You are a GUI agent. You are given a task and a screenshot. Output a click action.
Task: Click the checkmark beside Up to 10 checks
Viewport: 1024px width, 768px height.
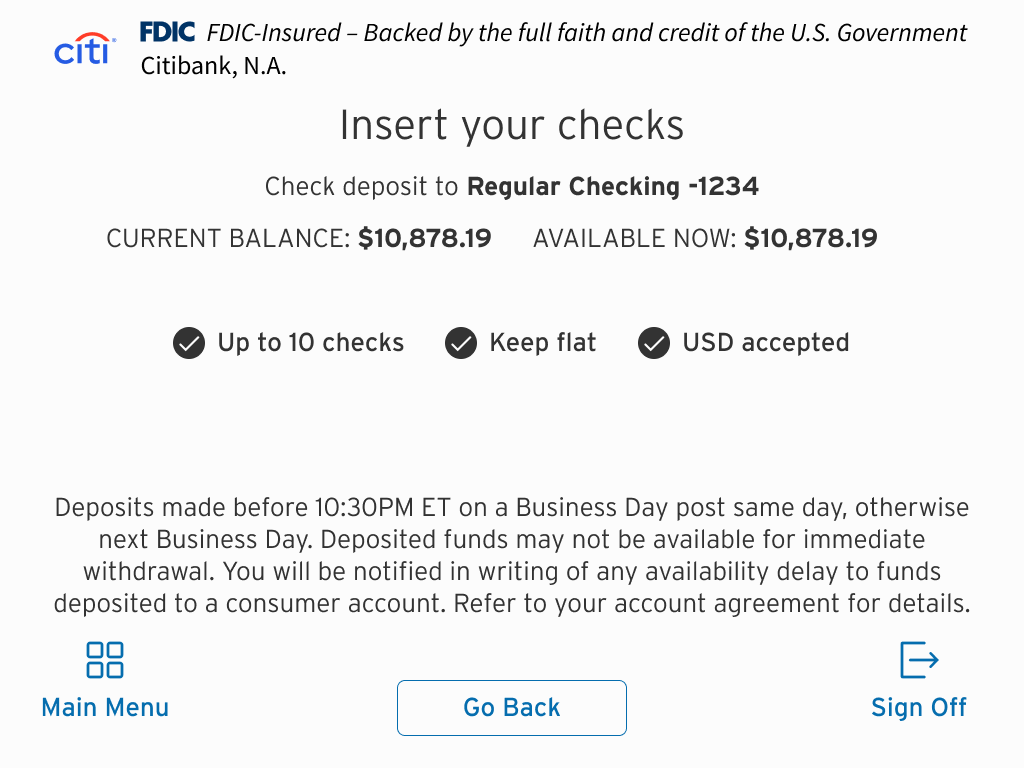point(189,343)
